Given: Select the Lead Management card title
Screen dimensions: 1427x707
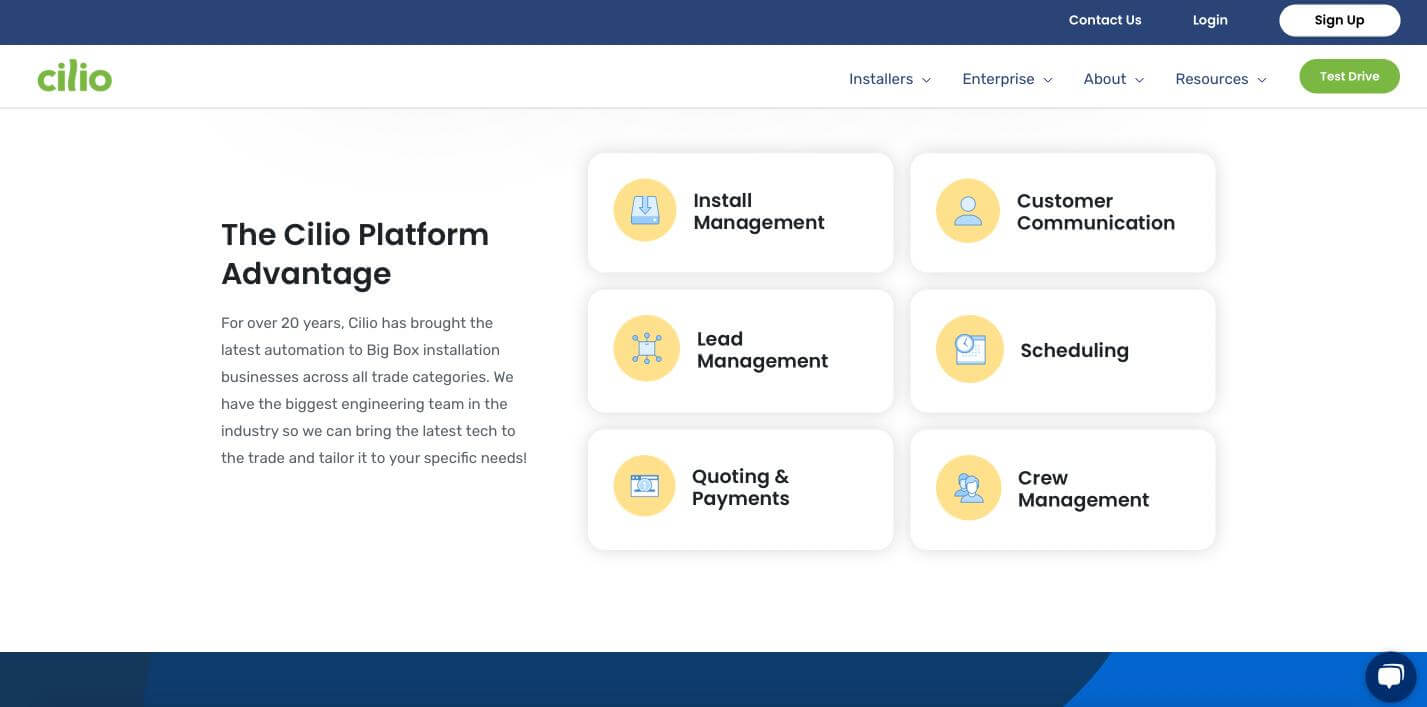Looking at the screenshot, I should point(762,350).
